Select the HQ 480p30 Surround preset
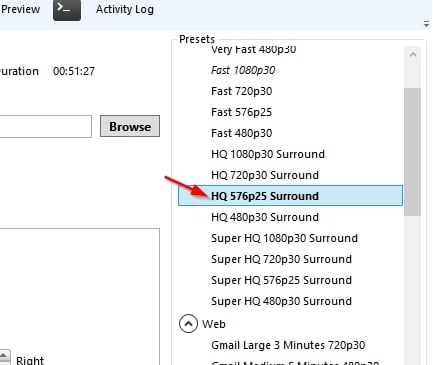This screenshot has height=365, width=433. pyautogui.click(x=265, y=217)
